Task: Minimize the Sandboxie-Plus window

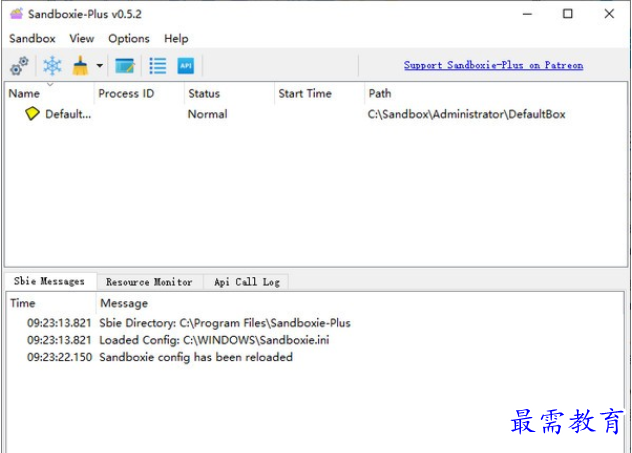Action: click(527, 14)
